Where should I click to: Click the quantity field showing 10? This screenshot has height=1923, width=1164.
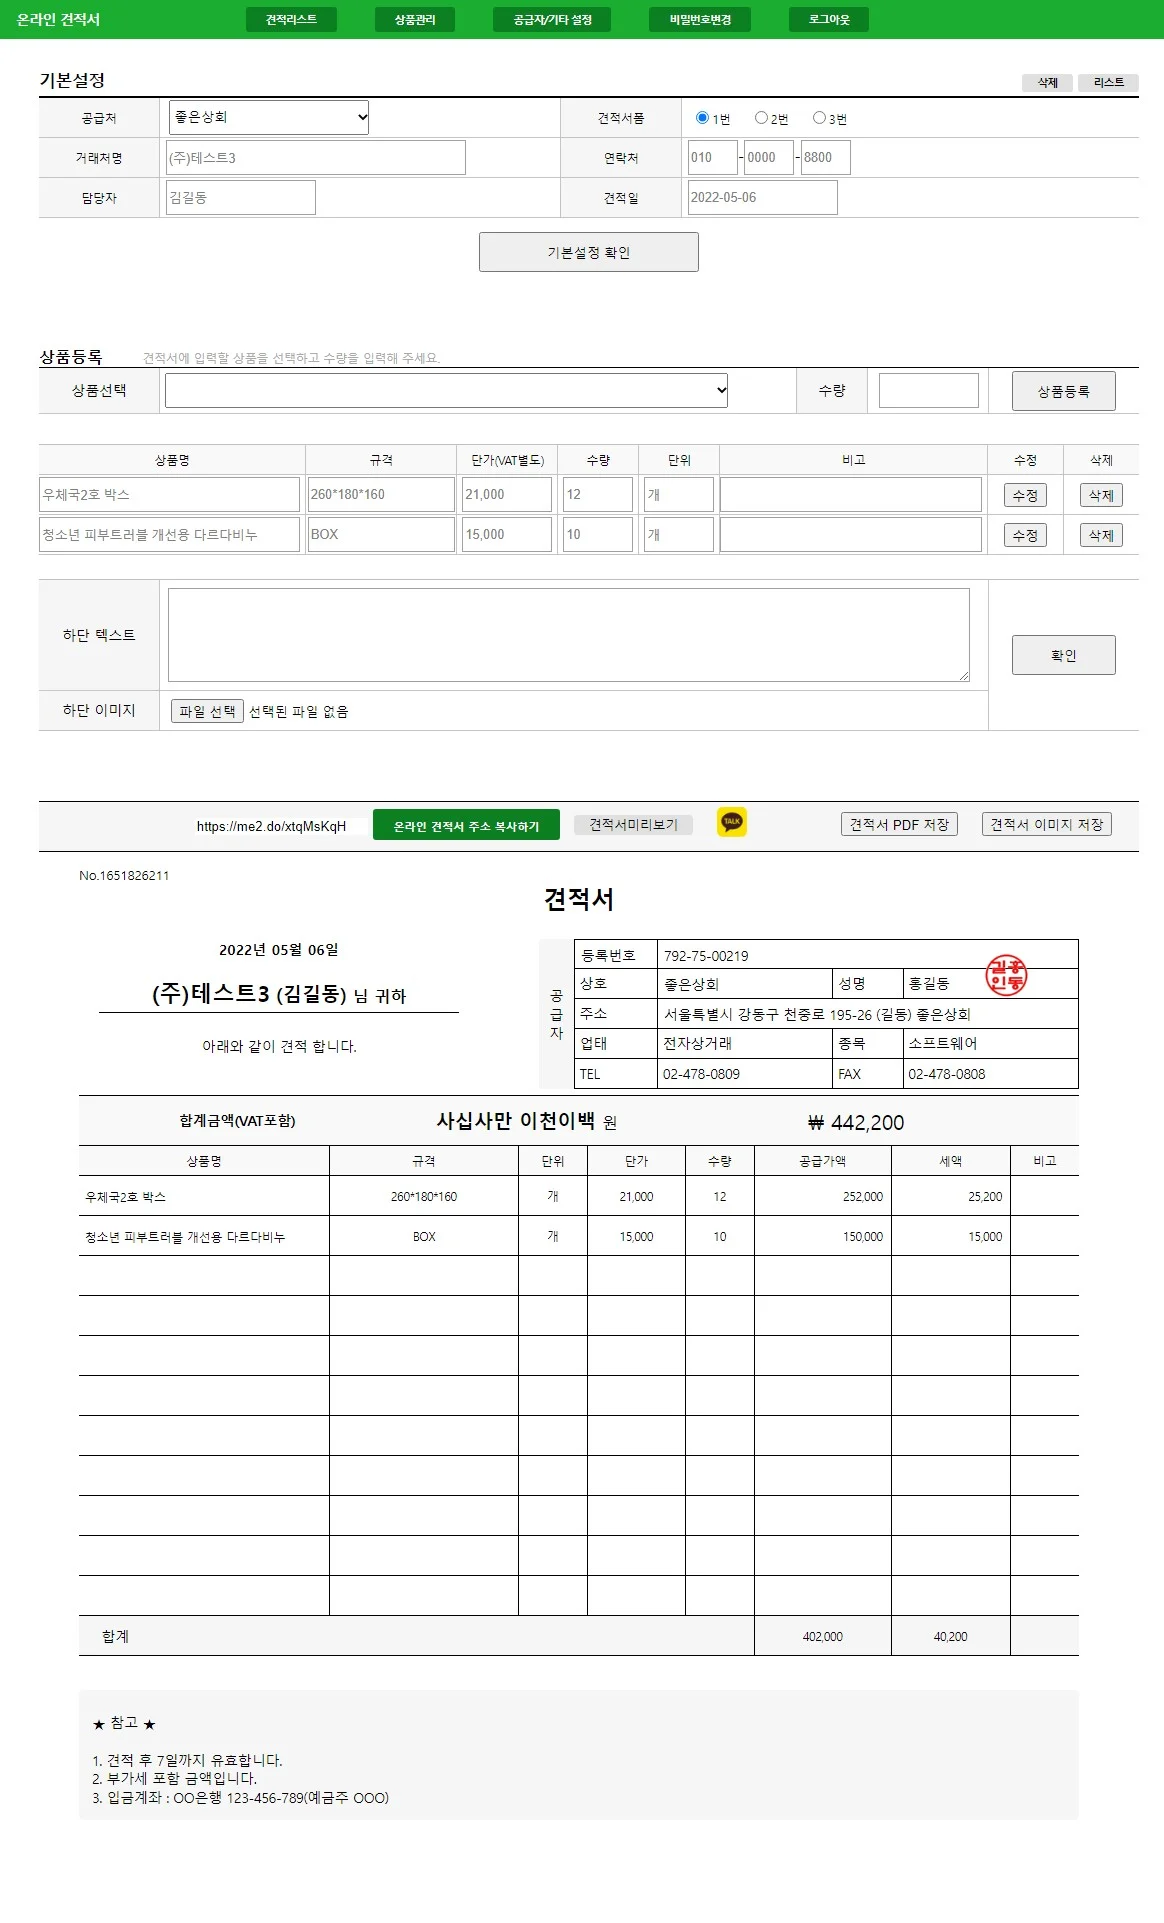coord(598,534)
